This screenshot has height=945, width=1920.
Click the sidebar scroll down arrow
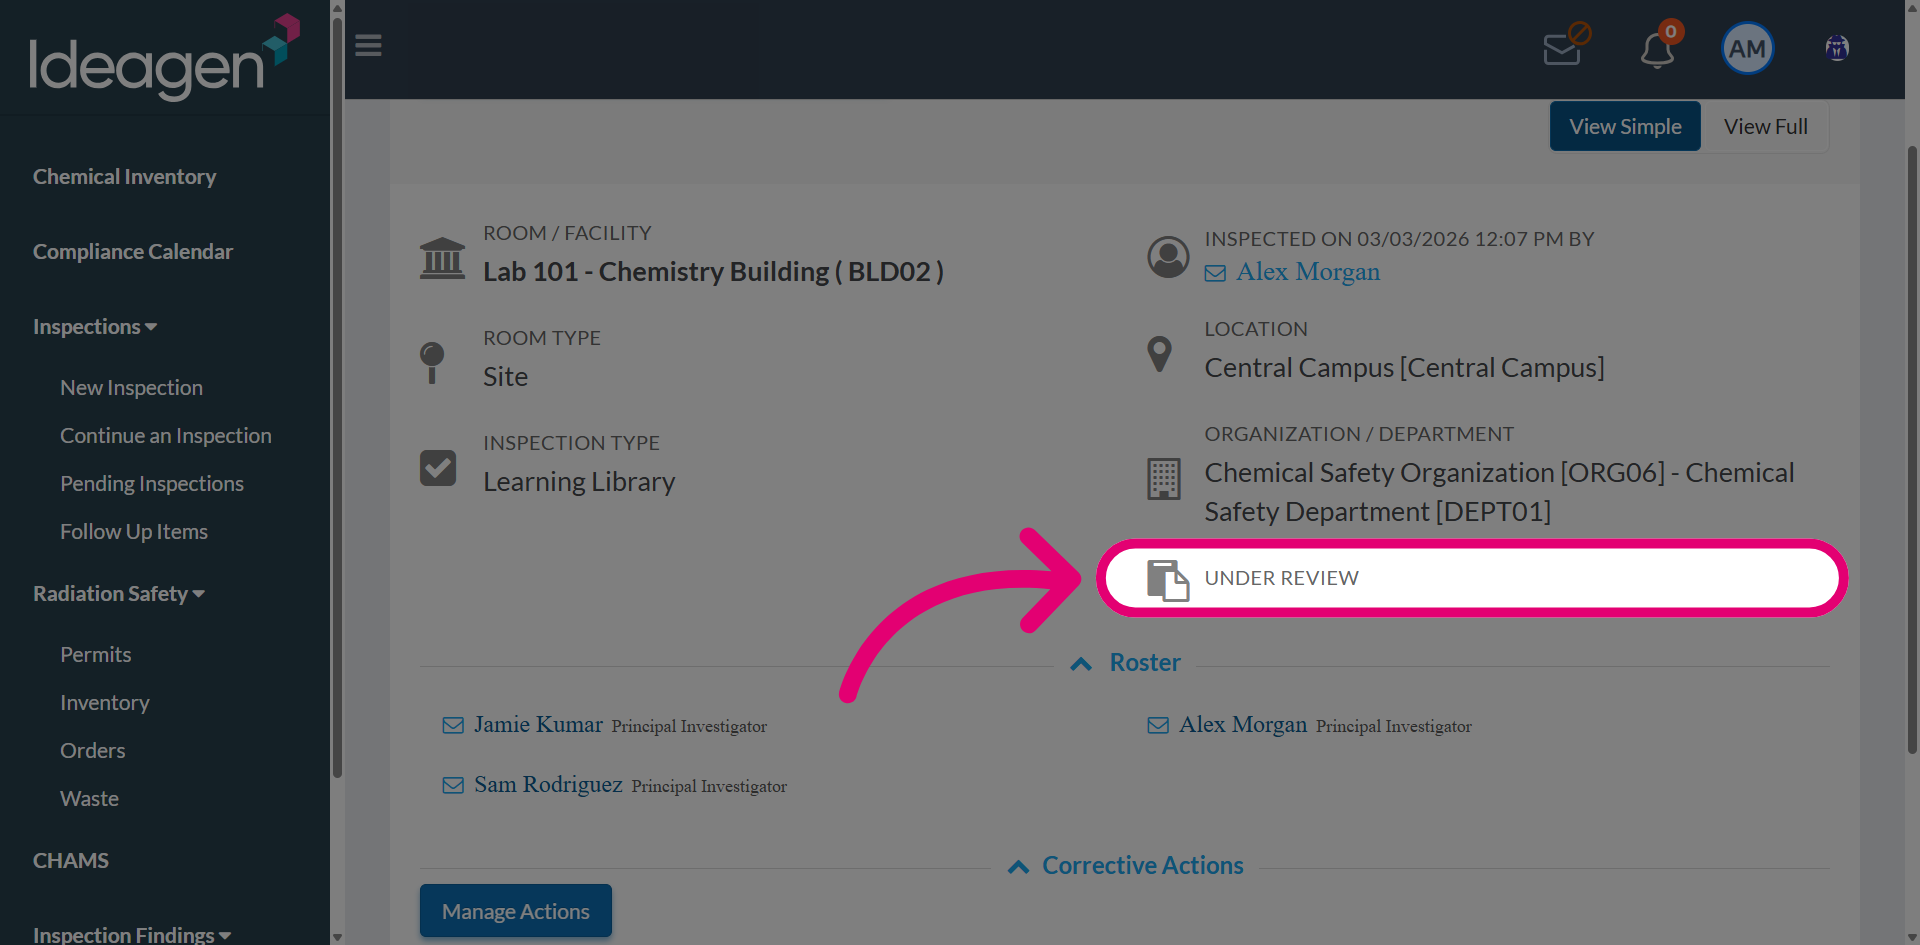pos(337,937)
